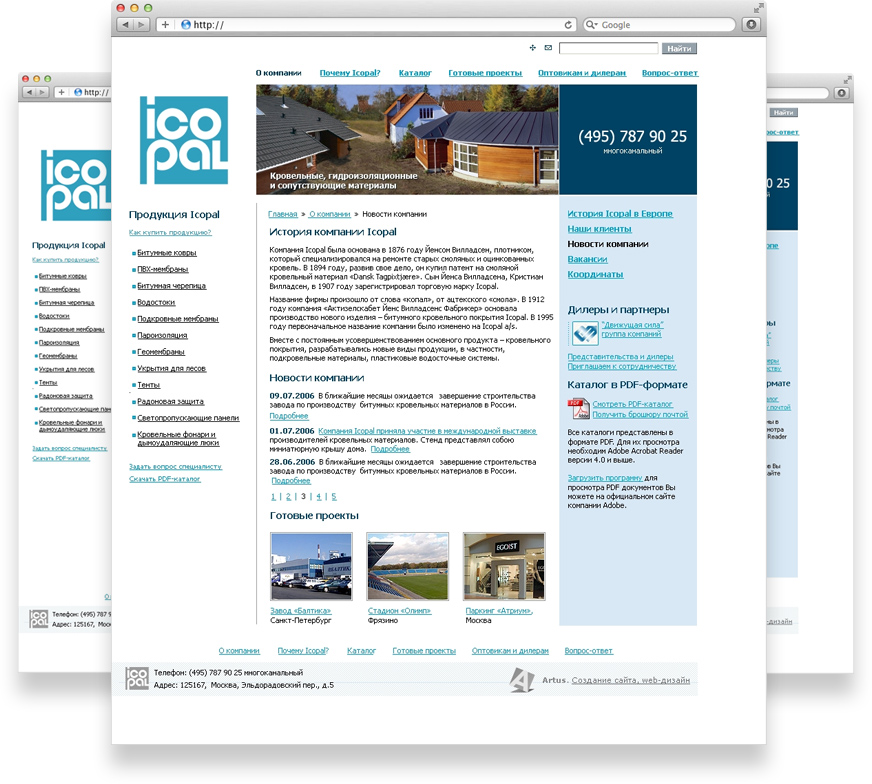Screen dimensions: 872x784
Task: Click the forward arrow in the front browser toolbar
Action: coord(141,24)
